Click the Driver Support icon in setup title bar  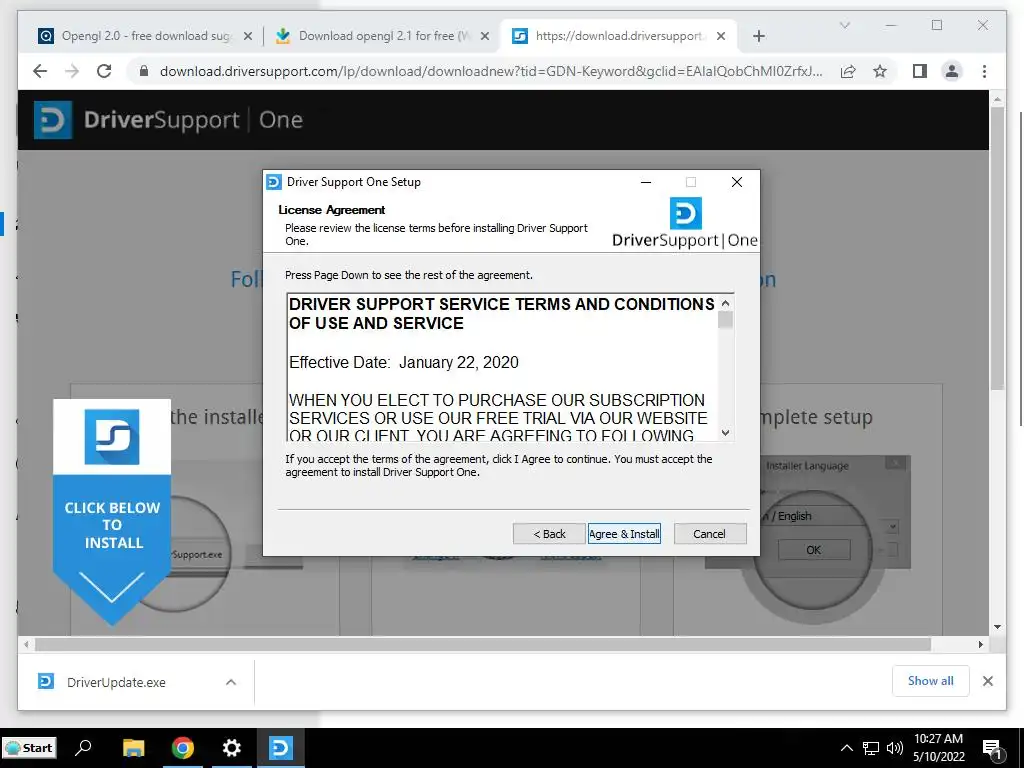[274, 182]
